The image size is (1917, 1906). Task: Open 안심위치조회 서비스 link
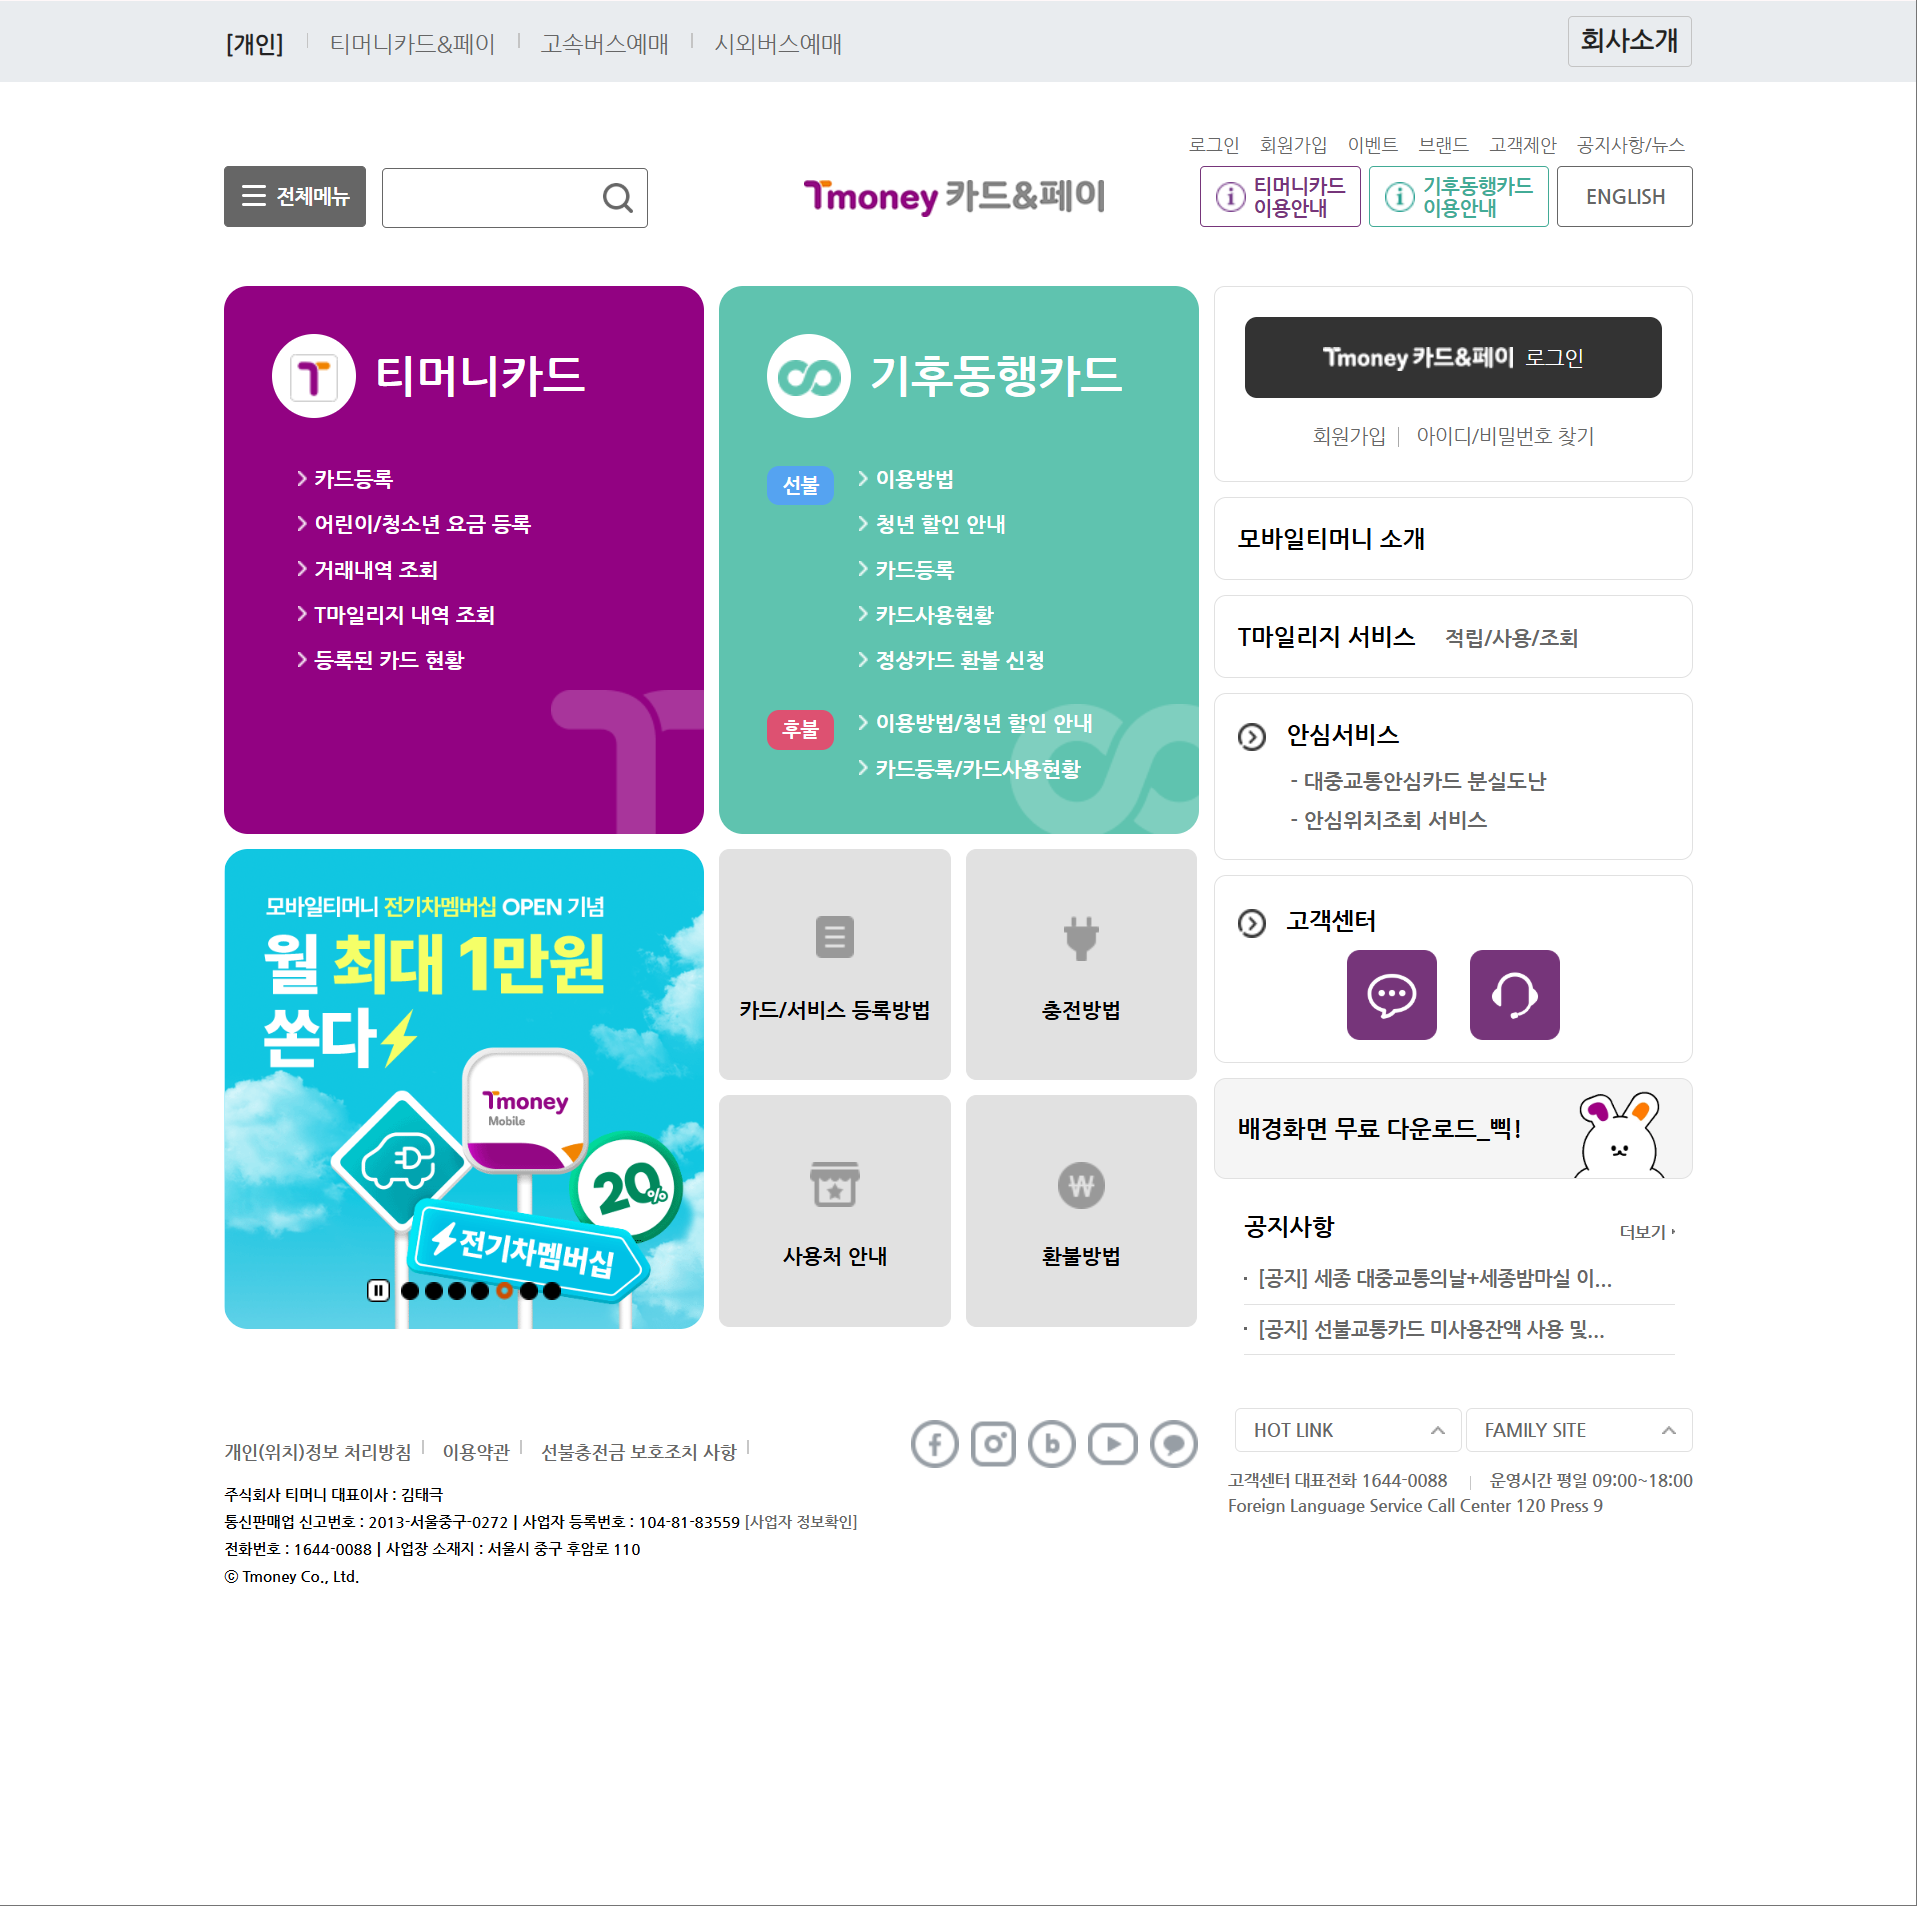(1389, 820)
